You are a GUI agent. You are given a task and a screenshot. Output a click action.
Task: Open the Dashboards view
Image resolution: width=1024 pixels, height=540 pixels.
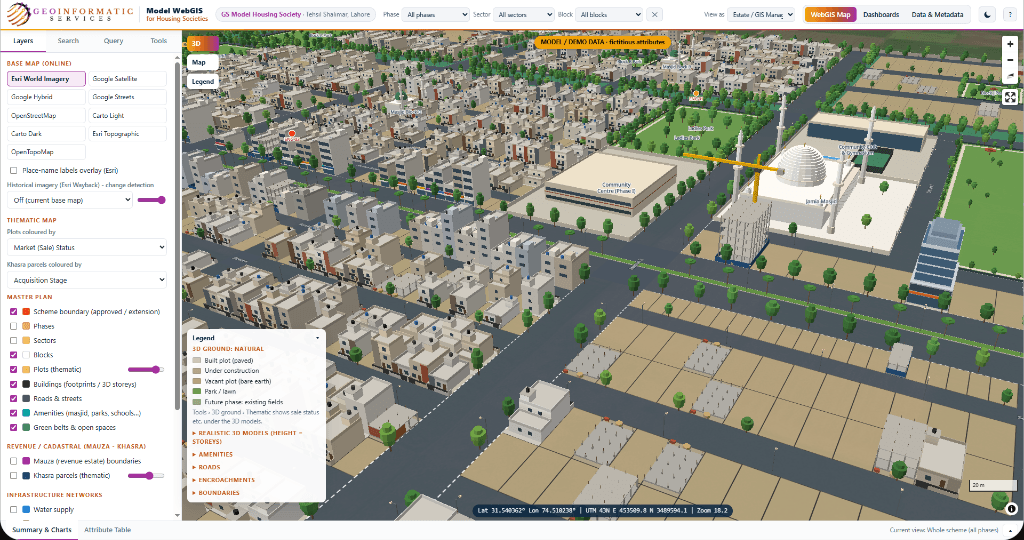tap(881, 14)
